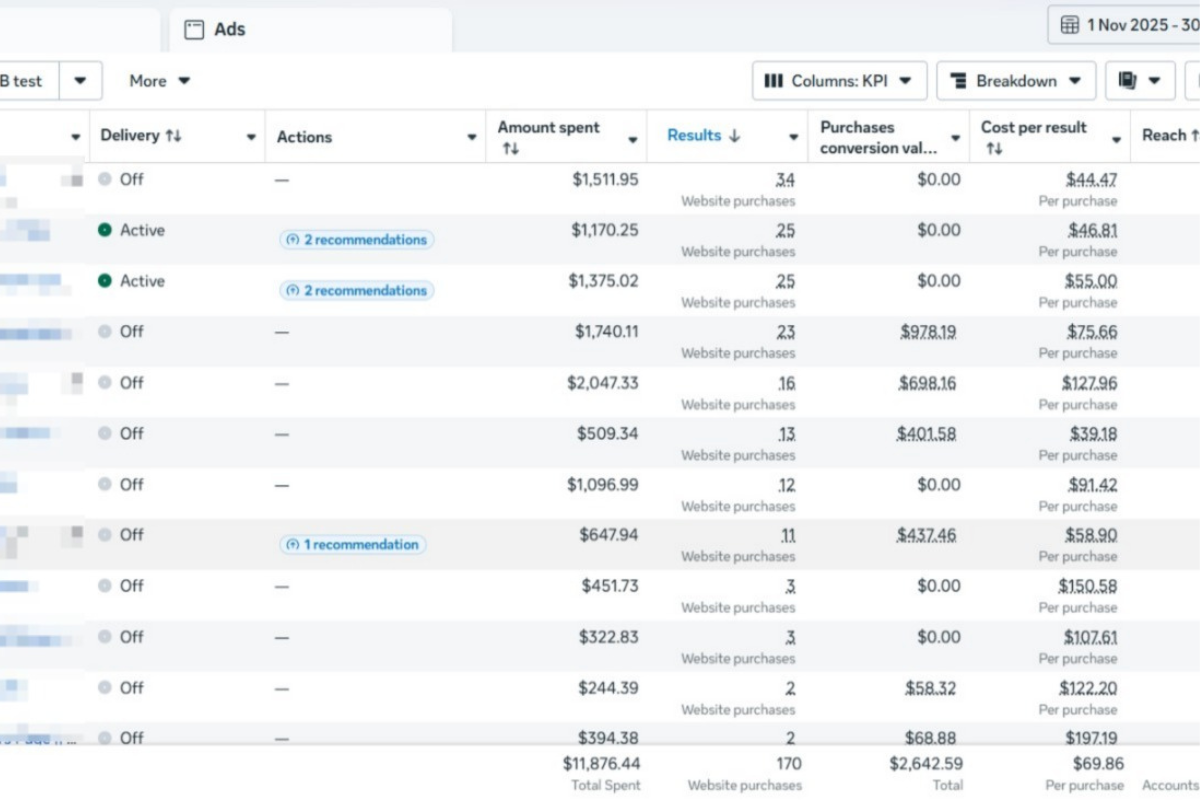The image size is (1200, 800).
Task: Click the $978.19 purchases conversion value
Action: pos(928,332)
